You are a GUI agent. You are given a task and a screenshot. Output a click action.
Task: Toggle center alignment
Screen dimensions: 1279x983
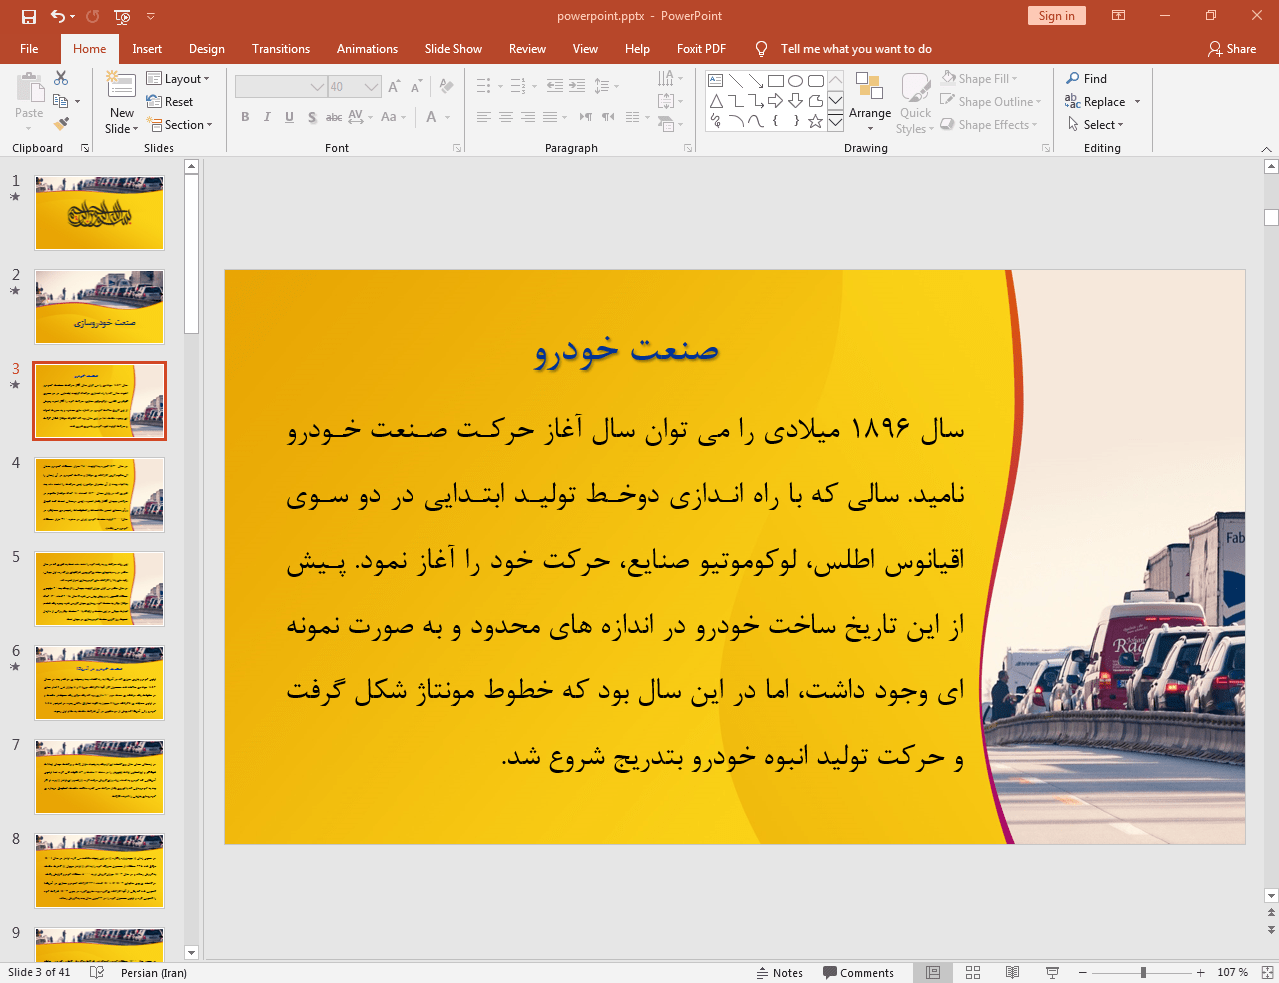click(506, 117)
